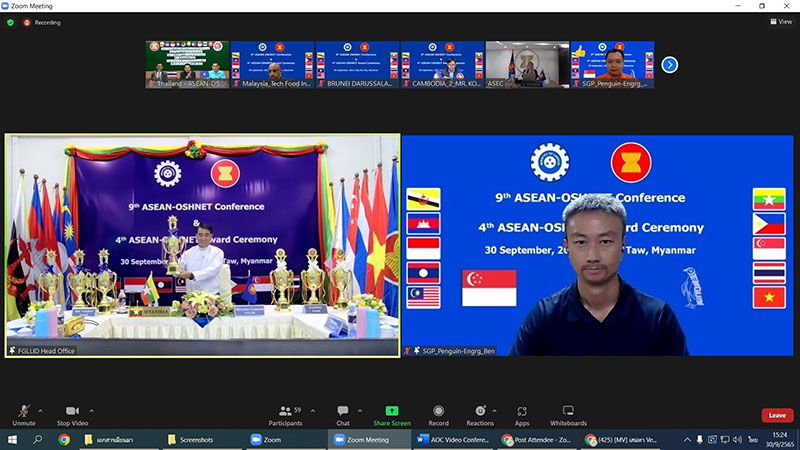The width and height of the screenshot is (800, 450).
Task: Open Reactions menu
Action: 480,412
